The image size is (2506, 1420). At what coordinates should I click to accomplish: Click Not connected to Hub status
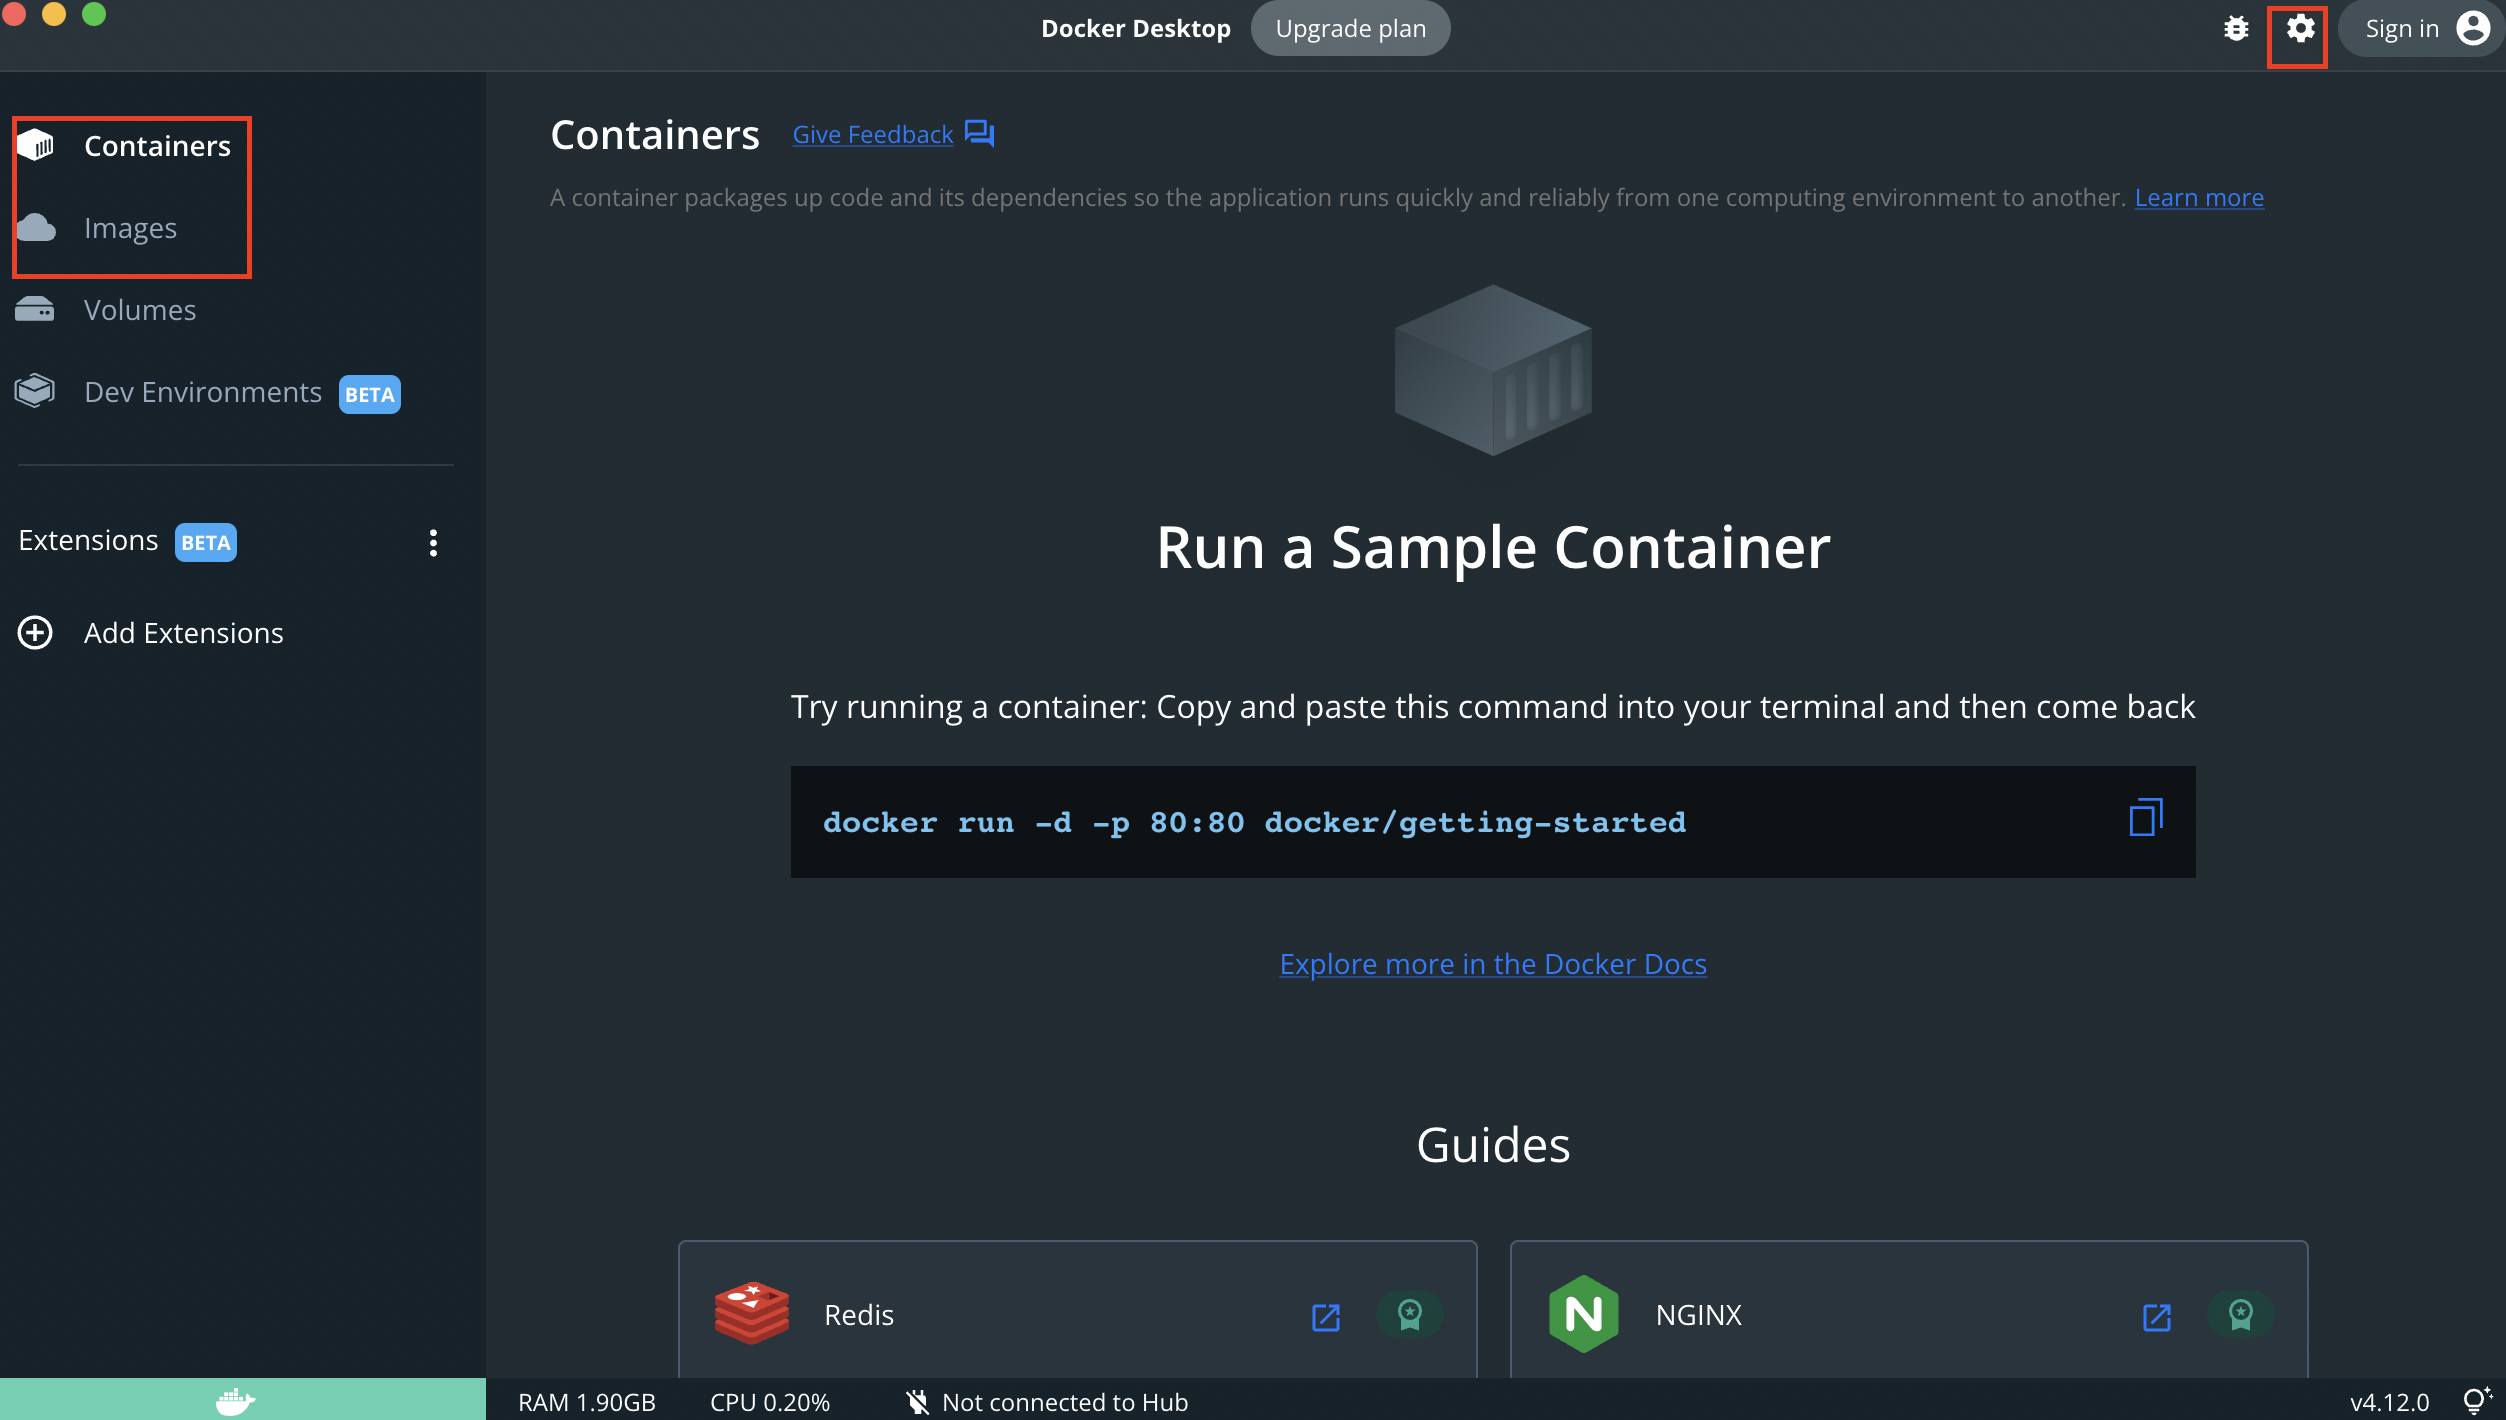(x=1063, y=1402)
